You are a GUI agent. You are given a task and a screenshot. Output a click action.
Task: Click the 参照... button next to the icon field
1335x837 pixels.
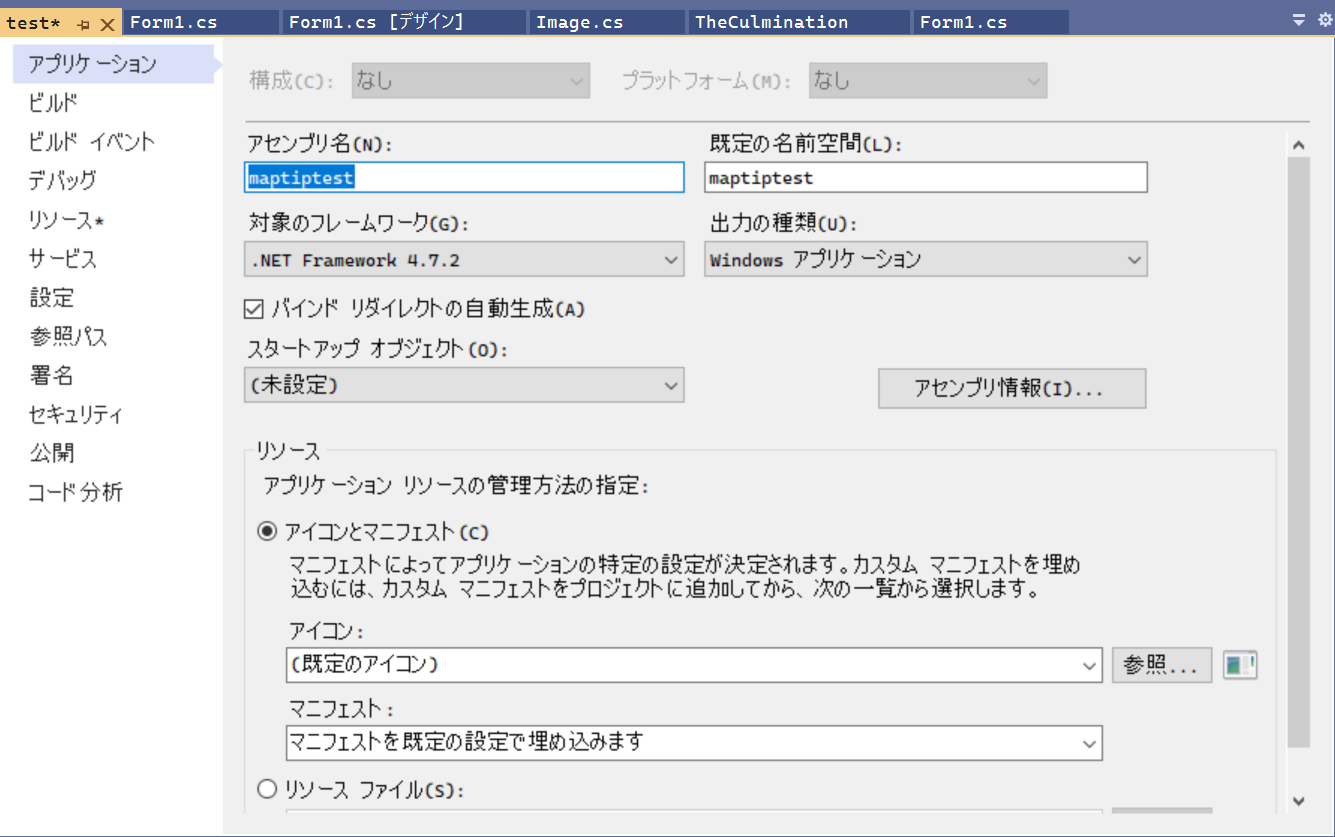(1161, 664)
